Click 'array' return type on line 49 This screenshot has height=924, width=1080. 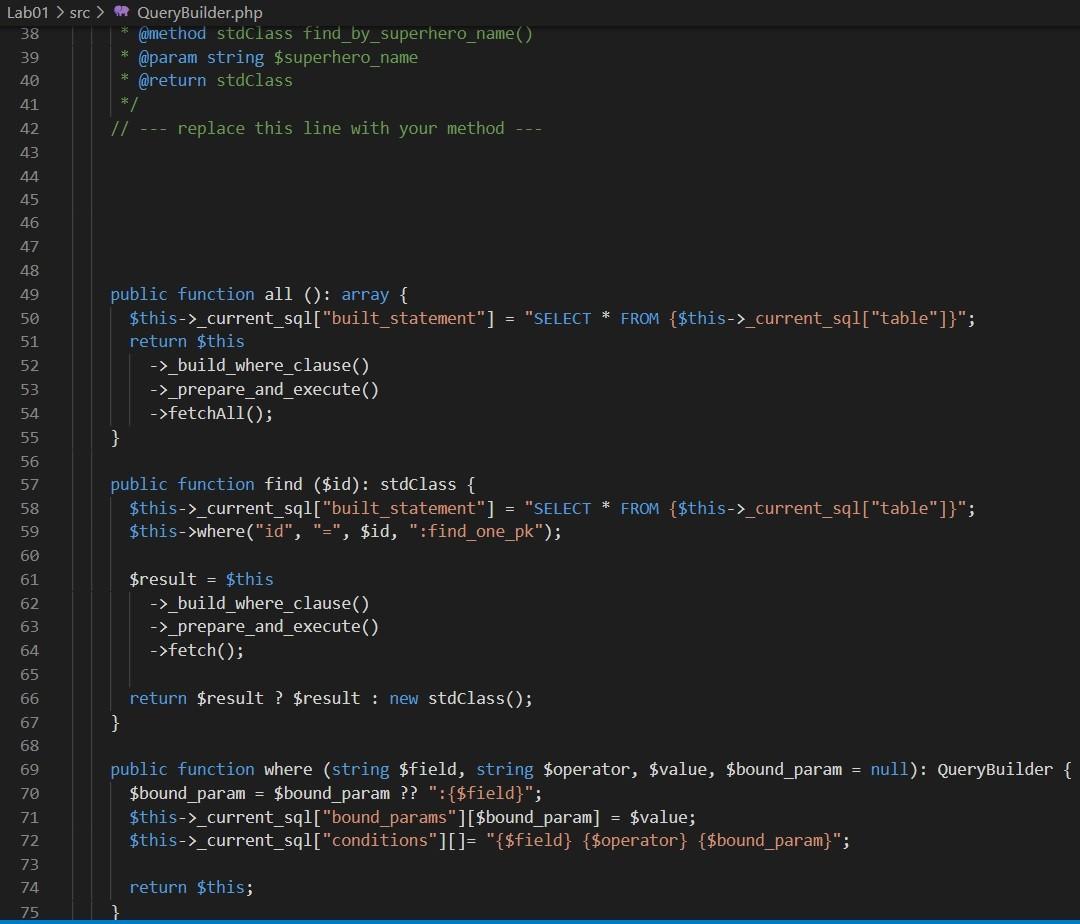(365, 295)
